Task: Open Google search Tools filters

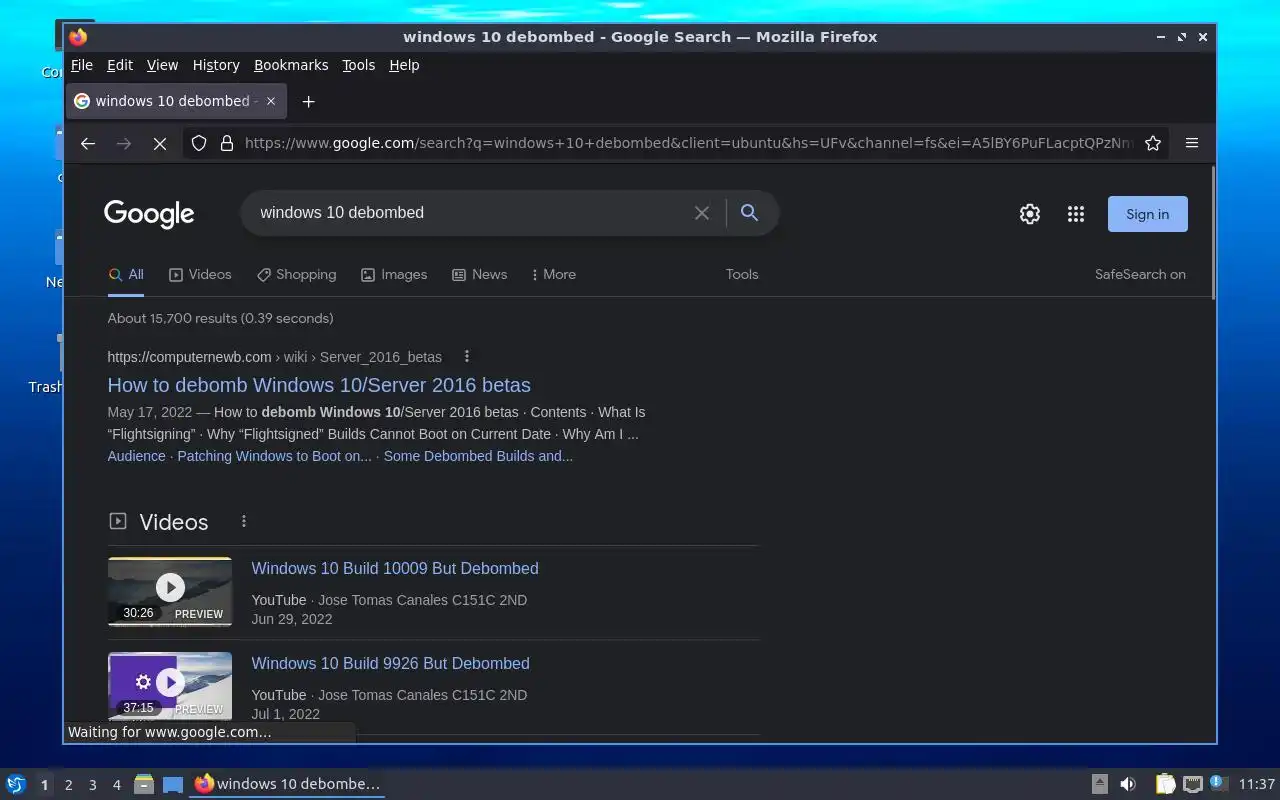Action: point(742,274)
